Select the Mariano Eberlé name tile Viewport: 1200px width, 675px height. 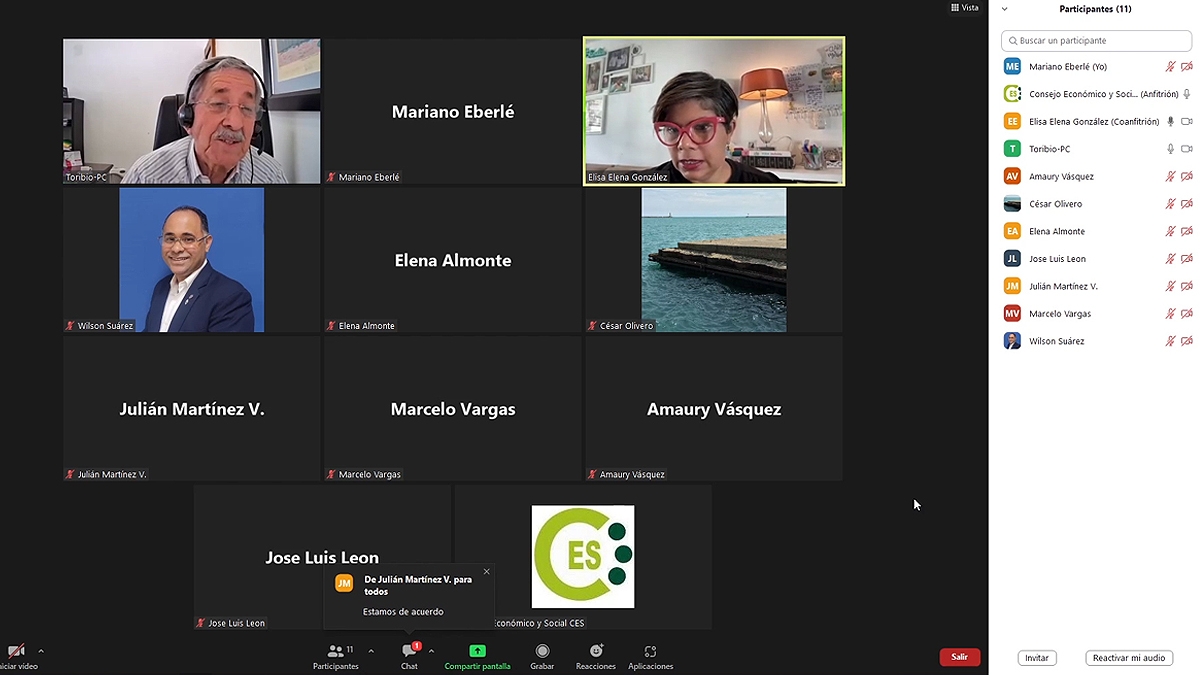pos(453,111)
